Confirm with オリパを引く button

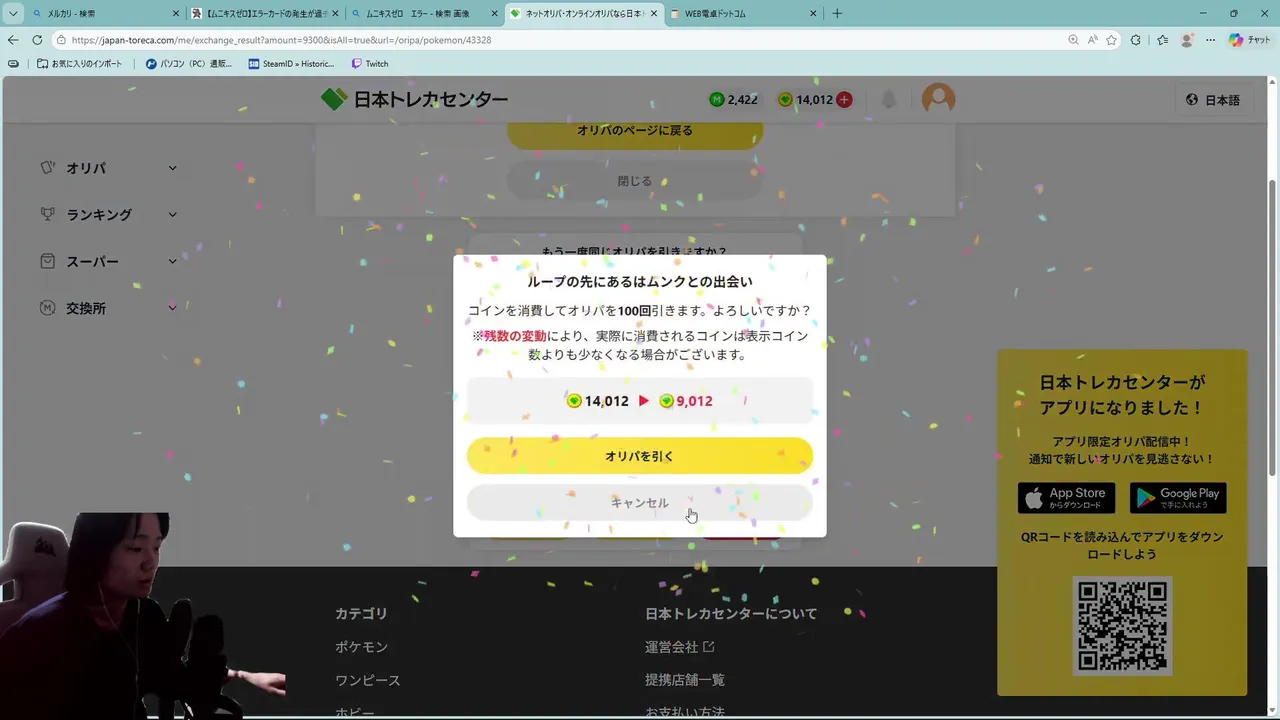point(640,456)
